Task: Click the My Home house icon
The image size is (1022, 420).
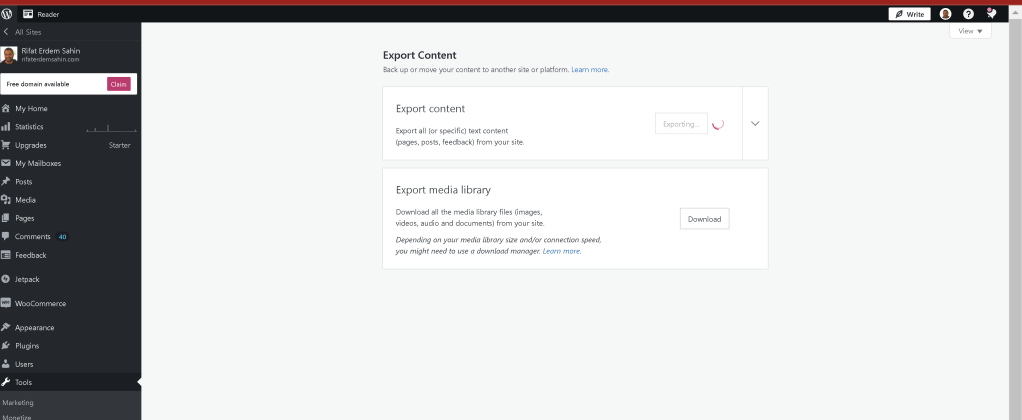Action: 6,108
